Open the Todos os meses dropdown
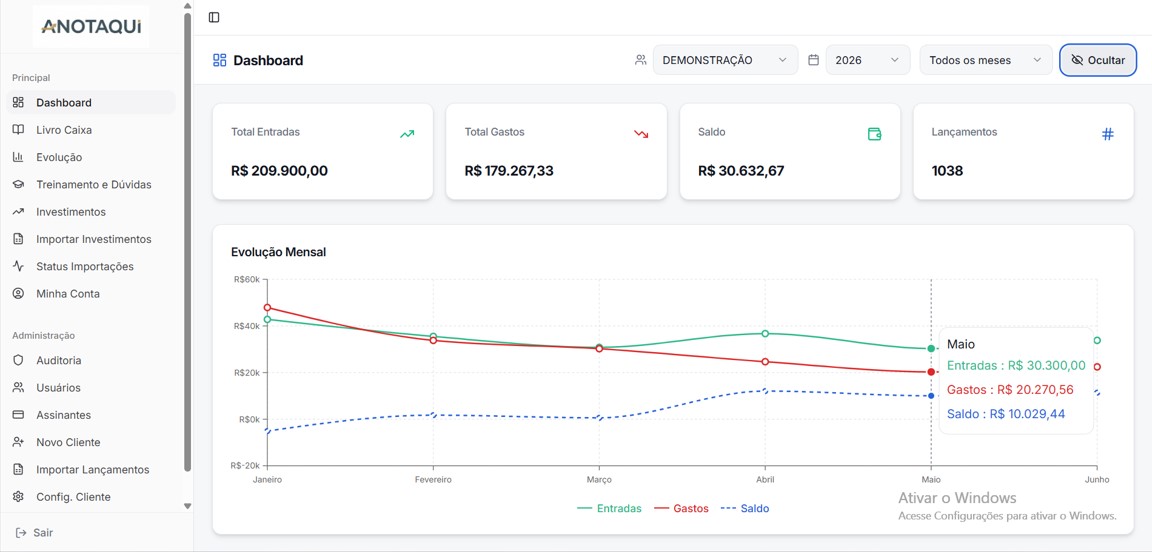 click(x=985, y=60)
